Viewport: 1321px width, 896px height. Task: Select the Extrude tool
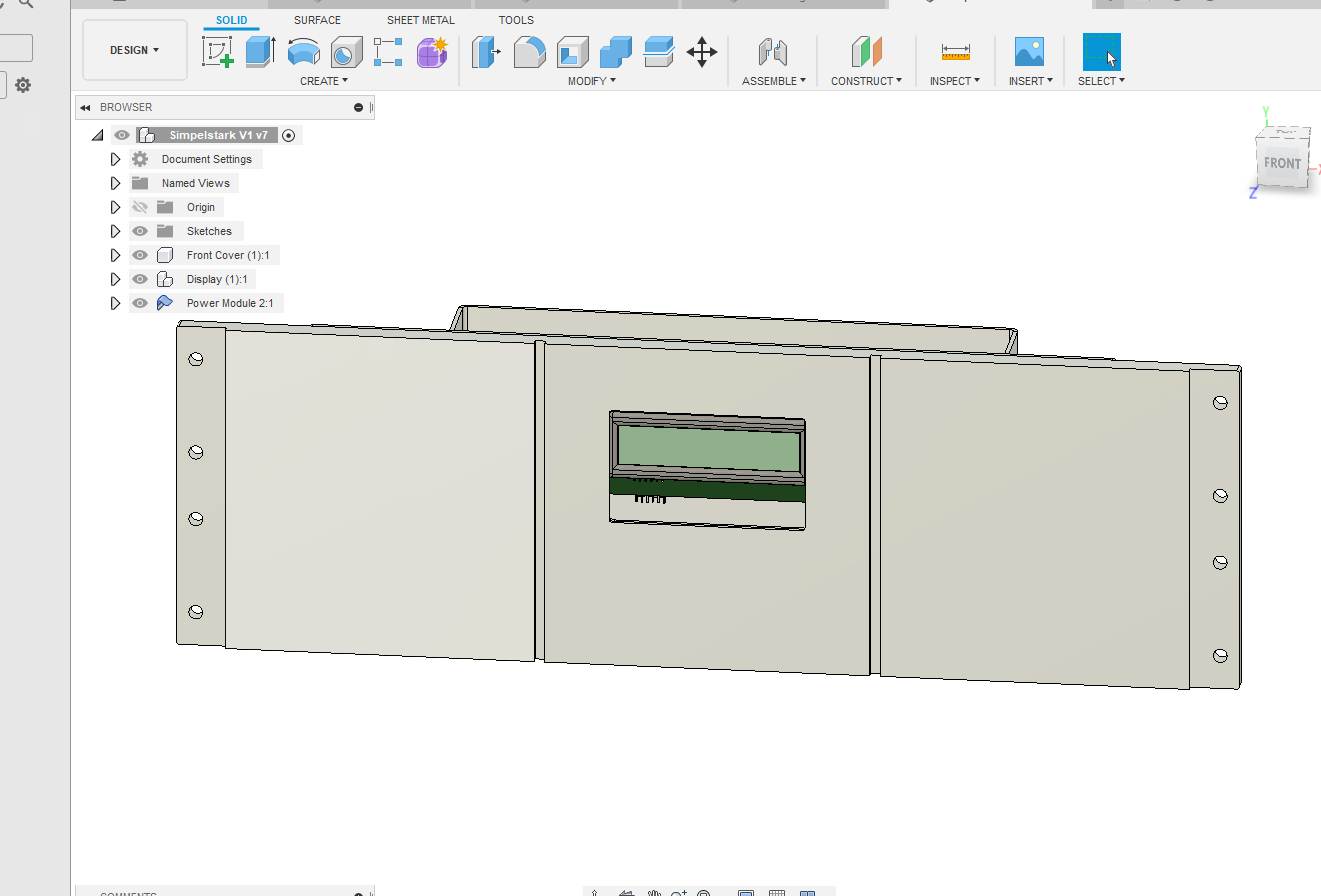pos(260,51)
